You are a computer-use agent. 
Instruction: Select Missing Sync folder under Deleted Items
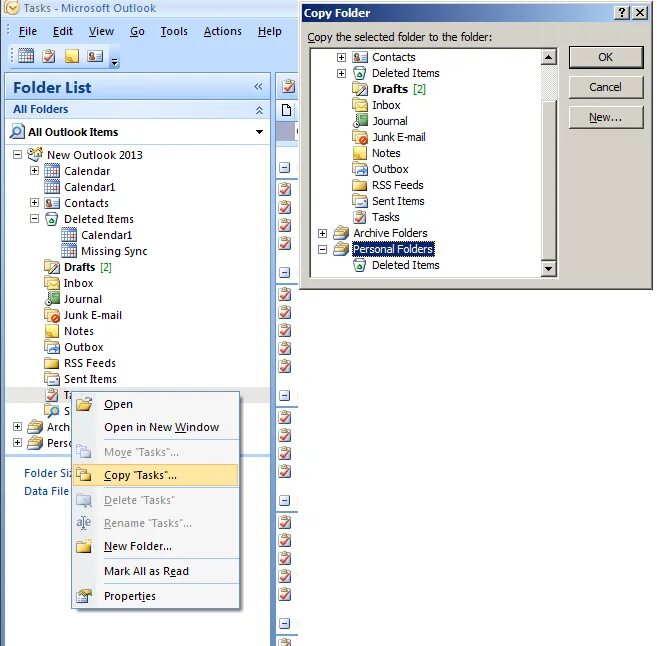point(114,251)
